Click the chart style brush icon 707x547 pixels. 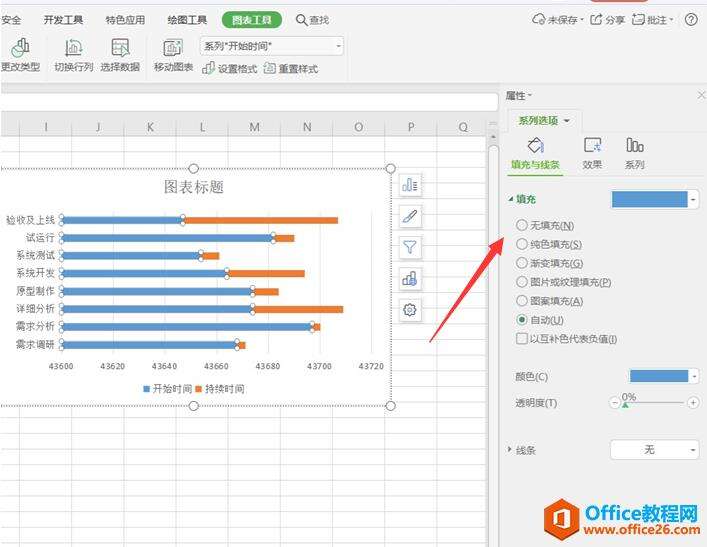click(409, 216)
